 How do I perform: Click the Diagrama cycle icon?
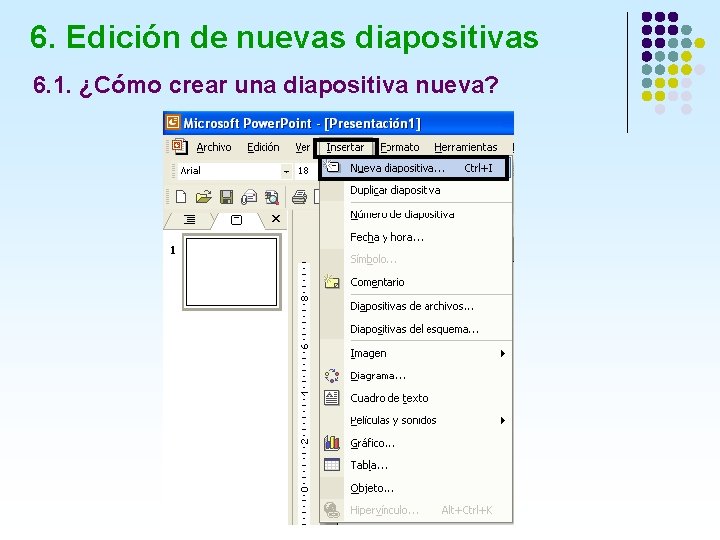tap(332, 376)
